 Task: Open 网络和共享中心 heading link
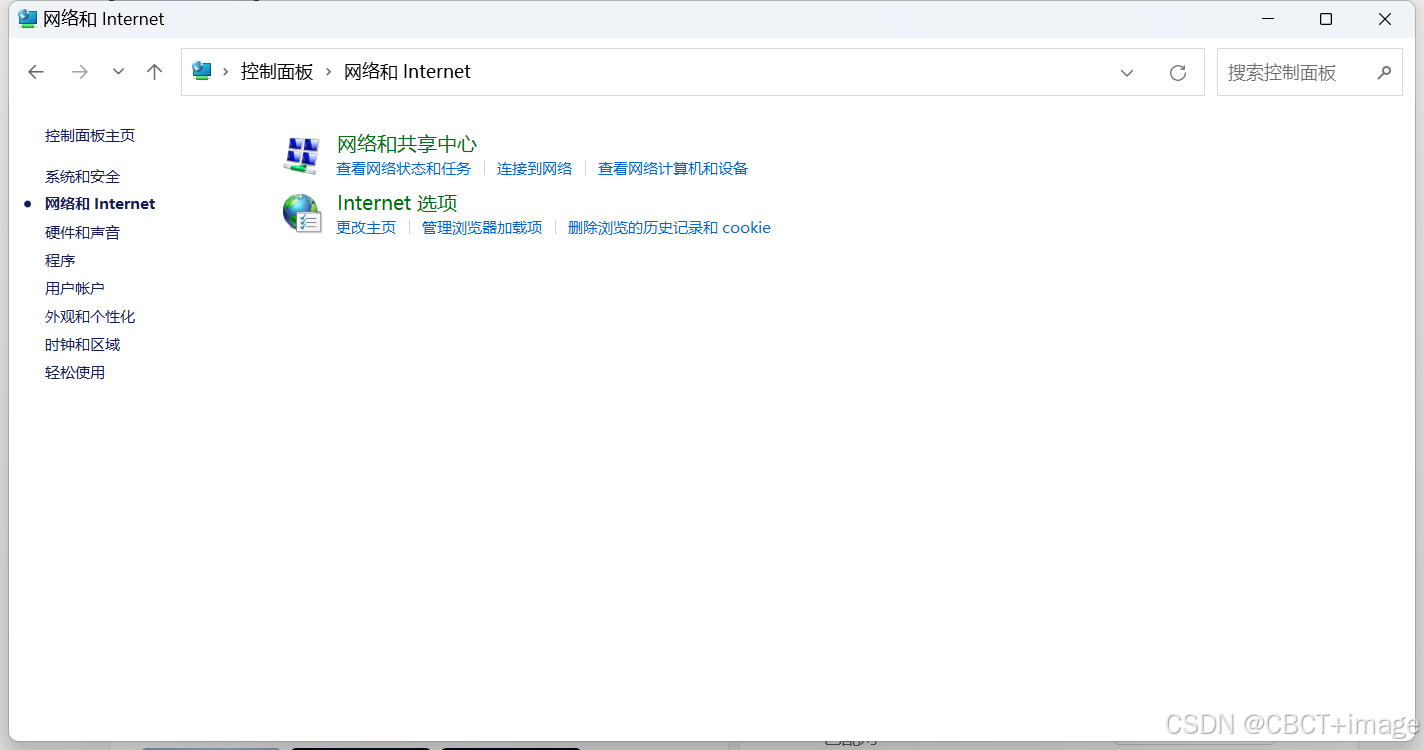[x=407, y=144]
